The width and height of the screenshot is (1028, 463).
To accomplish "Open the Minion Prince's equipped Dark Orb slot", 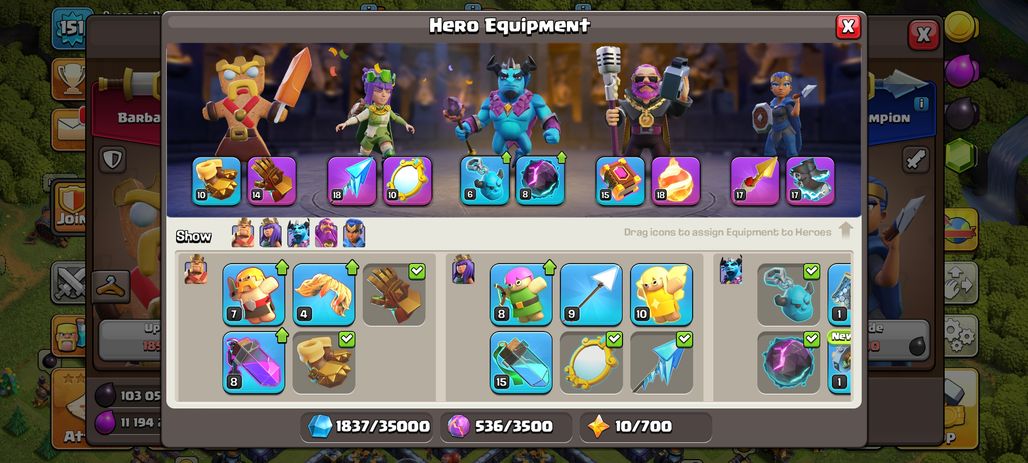I will click(x=540, y=180).
